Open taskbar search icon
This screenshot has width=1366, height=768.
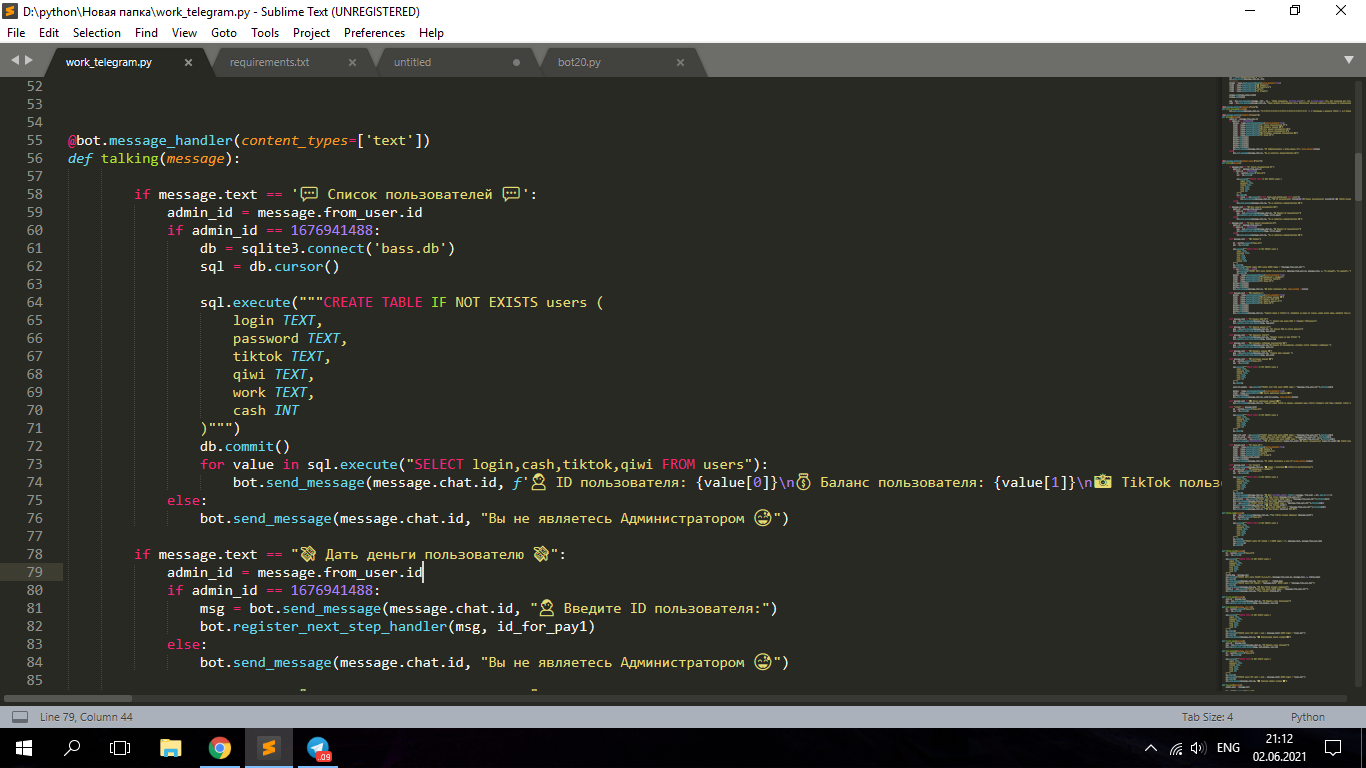pos(72,748)
